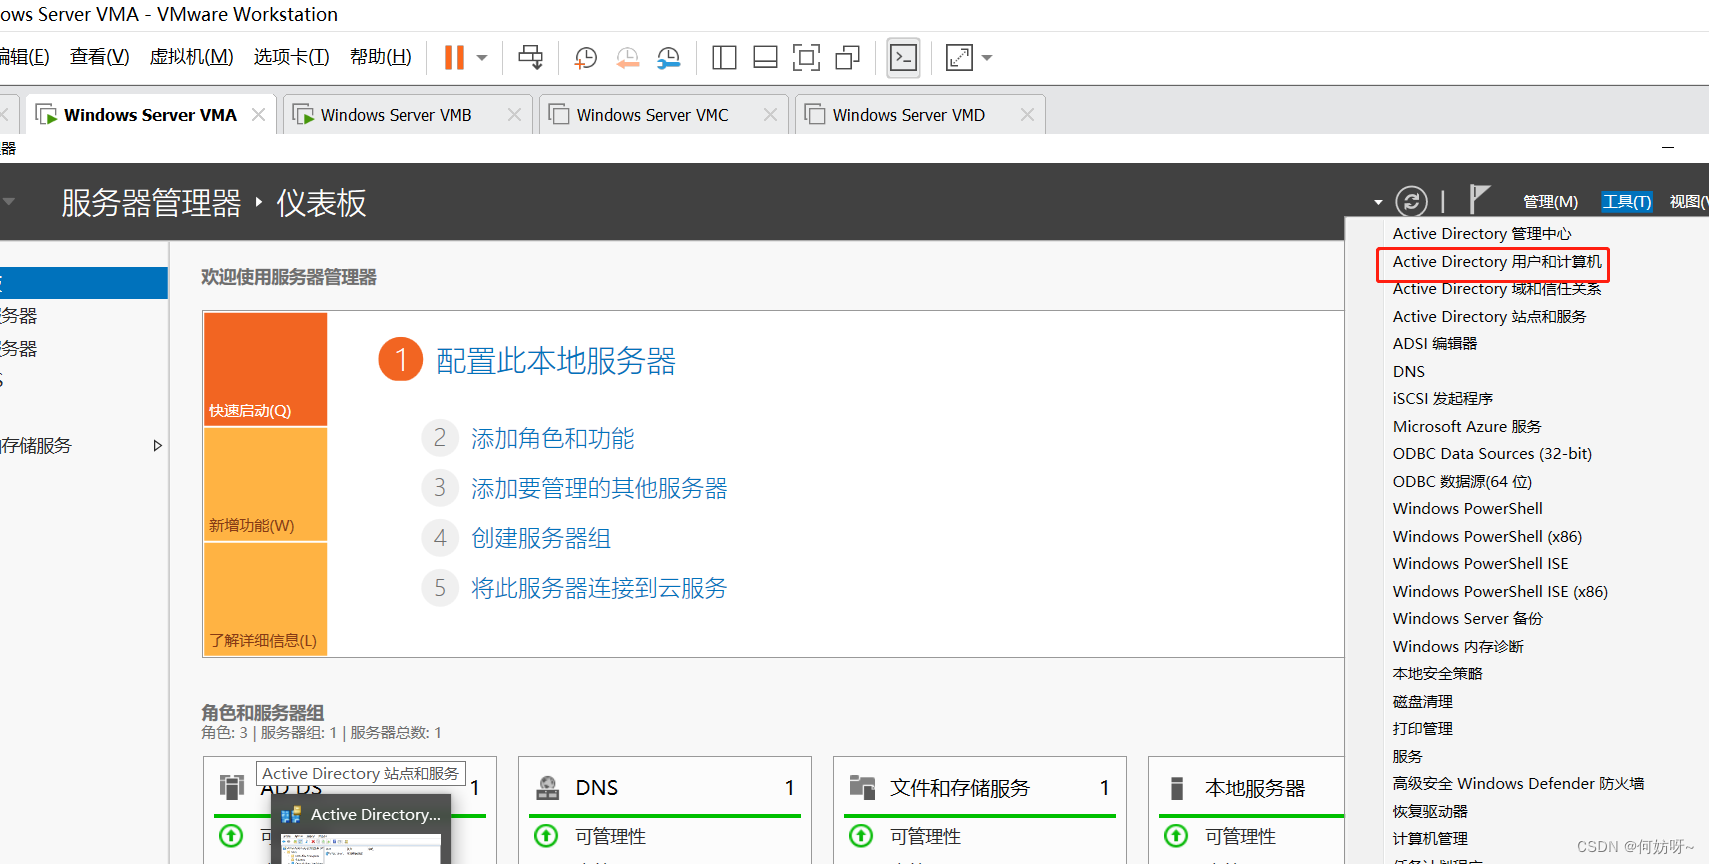Open Windows Server 备份
This screenshot has height=864, width=1709.
pyautogui.click(x=1468, y=619)
